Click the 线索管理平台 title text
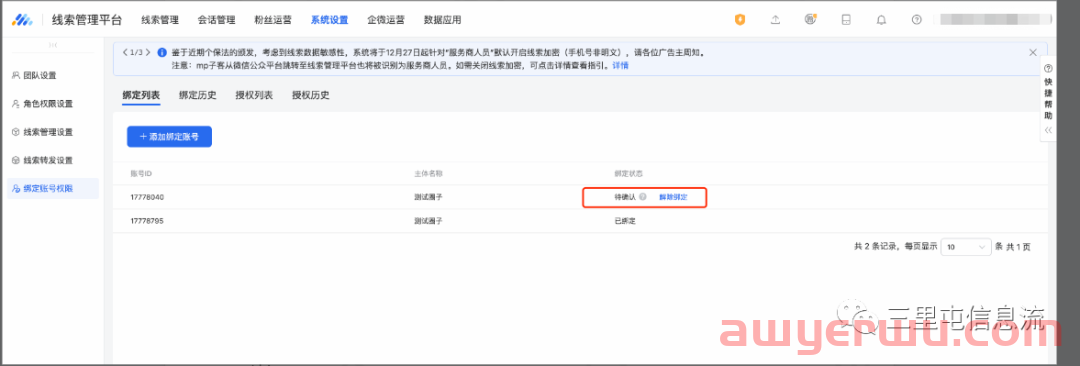Image resolution: width=1080 pixels, height=366 pixels. point(87,20)
